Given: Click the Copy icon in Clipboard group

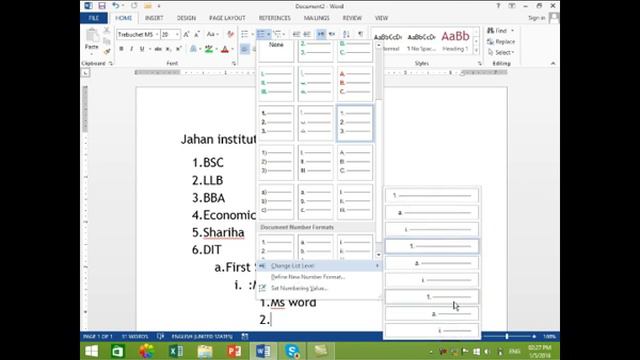Looking at the screenshot, I should coord(107,41).
